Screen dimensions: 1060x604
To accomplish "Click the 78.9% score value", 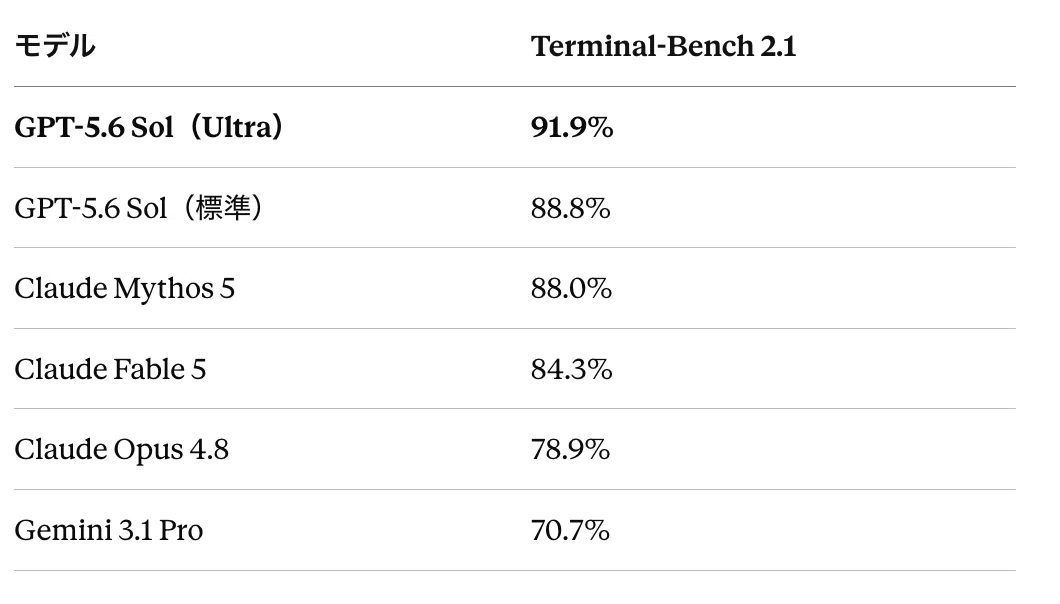I will pyautogui.click(x=571, y=449).
